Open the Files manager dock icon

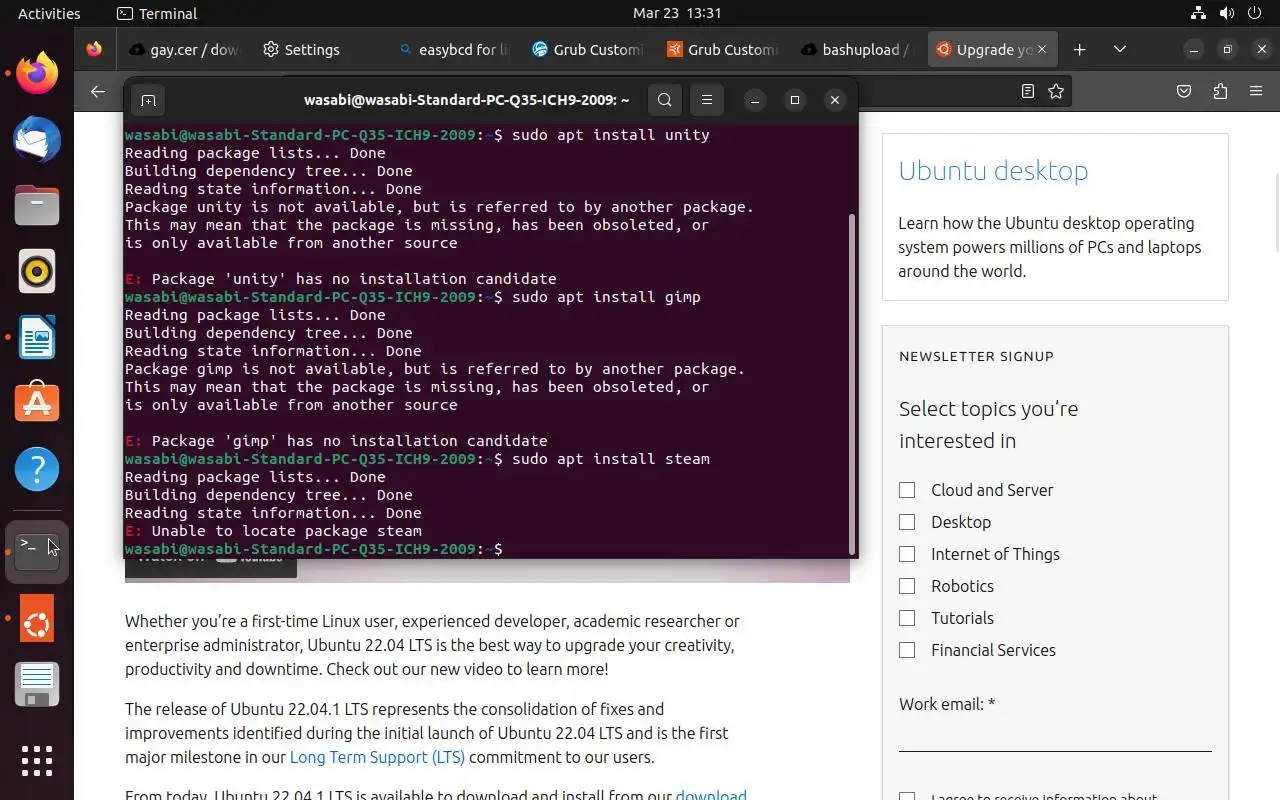[x=37, y=205]
